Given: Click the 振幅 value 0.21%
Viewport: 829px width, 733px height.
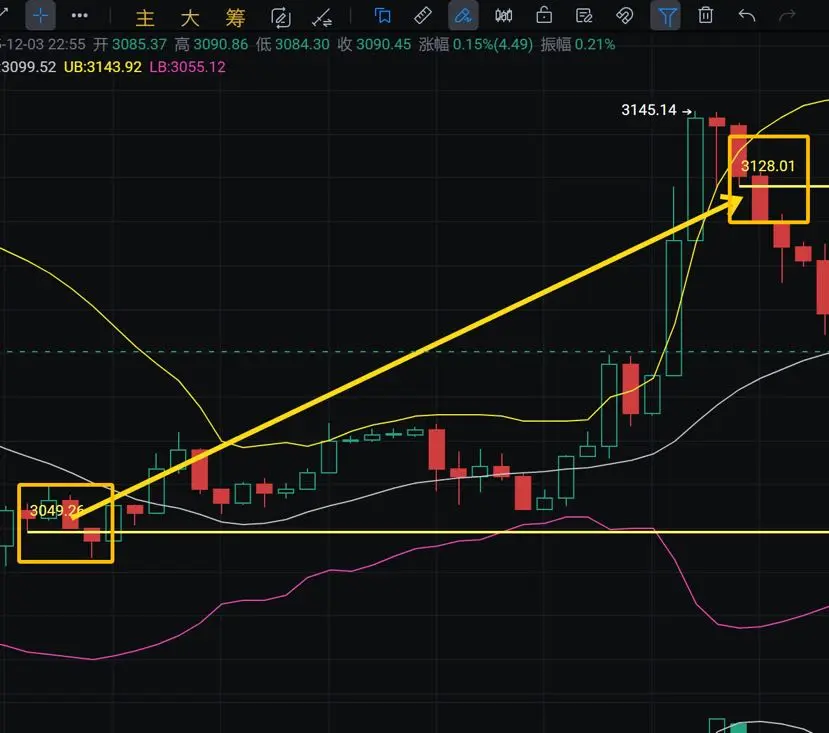Looking at the screenshot, I should (x=595, y=44).
